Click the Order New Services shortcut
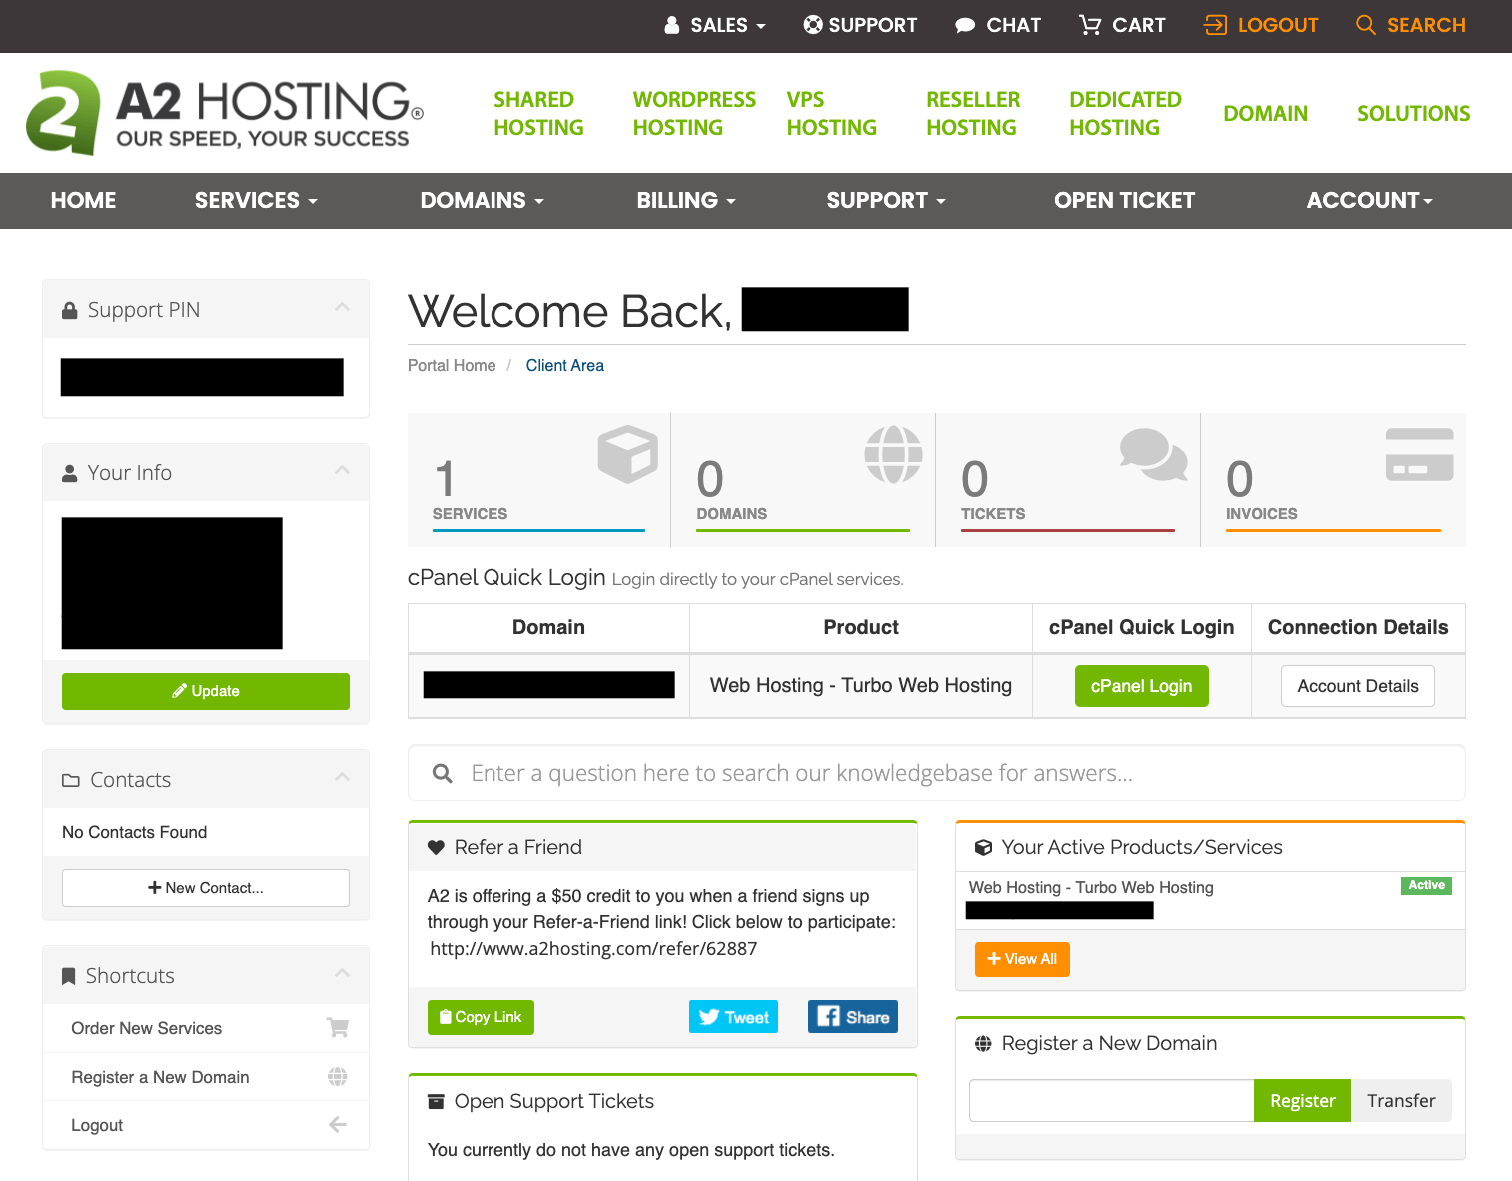1512x1181 pixels. point(206,1028)
